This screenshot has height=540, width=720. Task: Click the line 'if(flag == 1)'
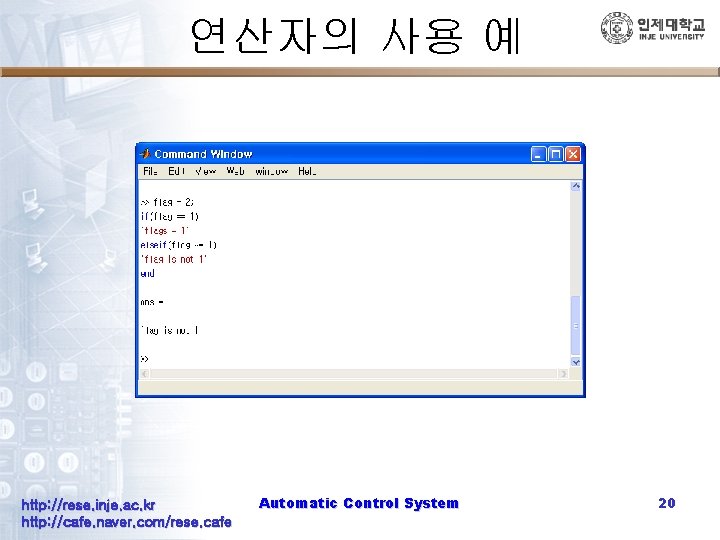(x=169, y=216)
